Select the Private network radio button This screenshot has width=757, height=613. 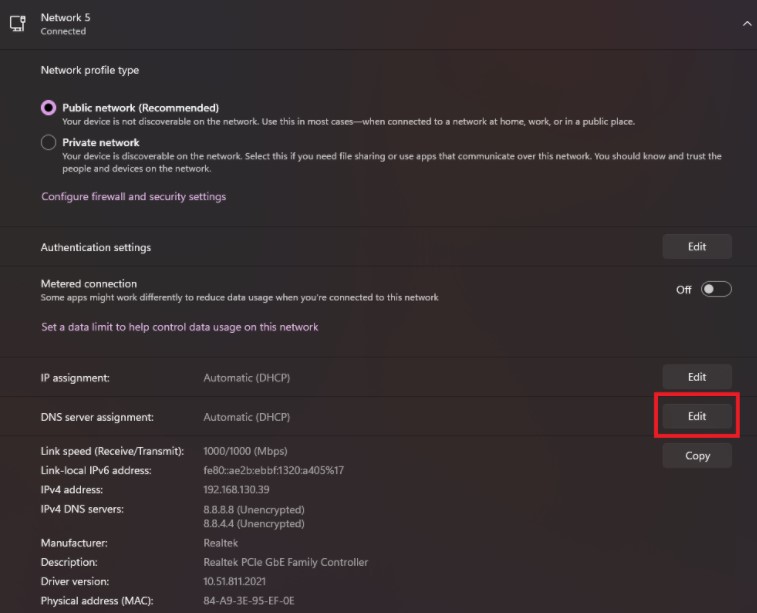[x=48, y=142]
